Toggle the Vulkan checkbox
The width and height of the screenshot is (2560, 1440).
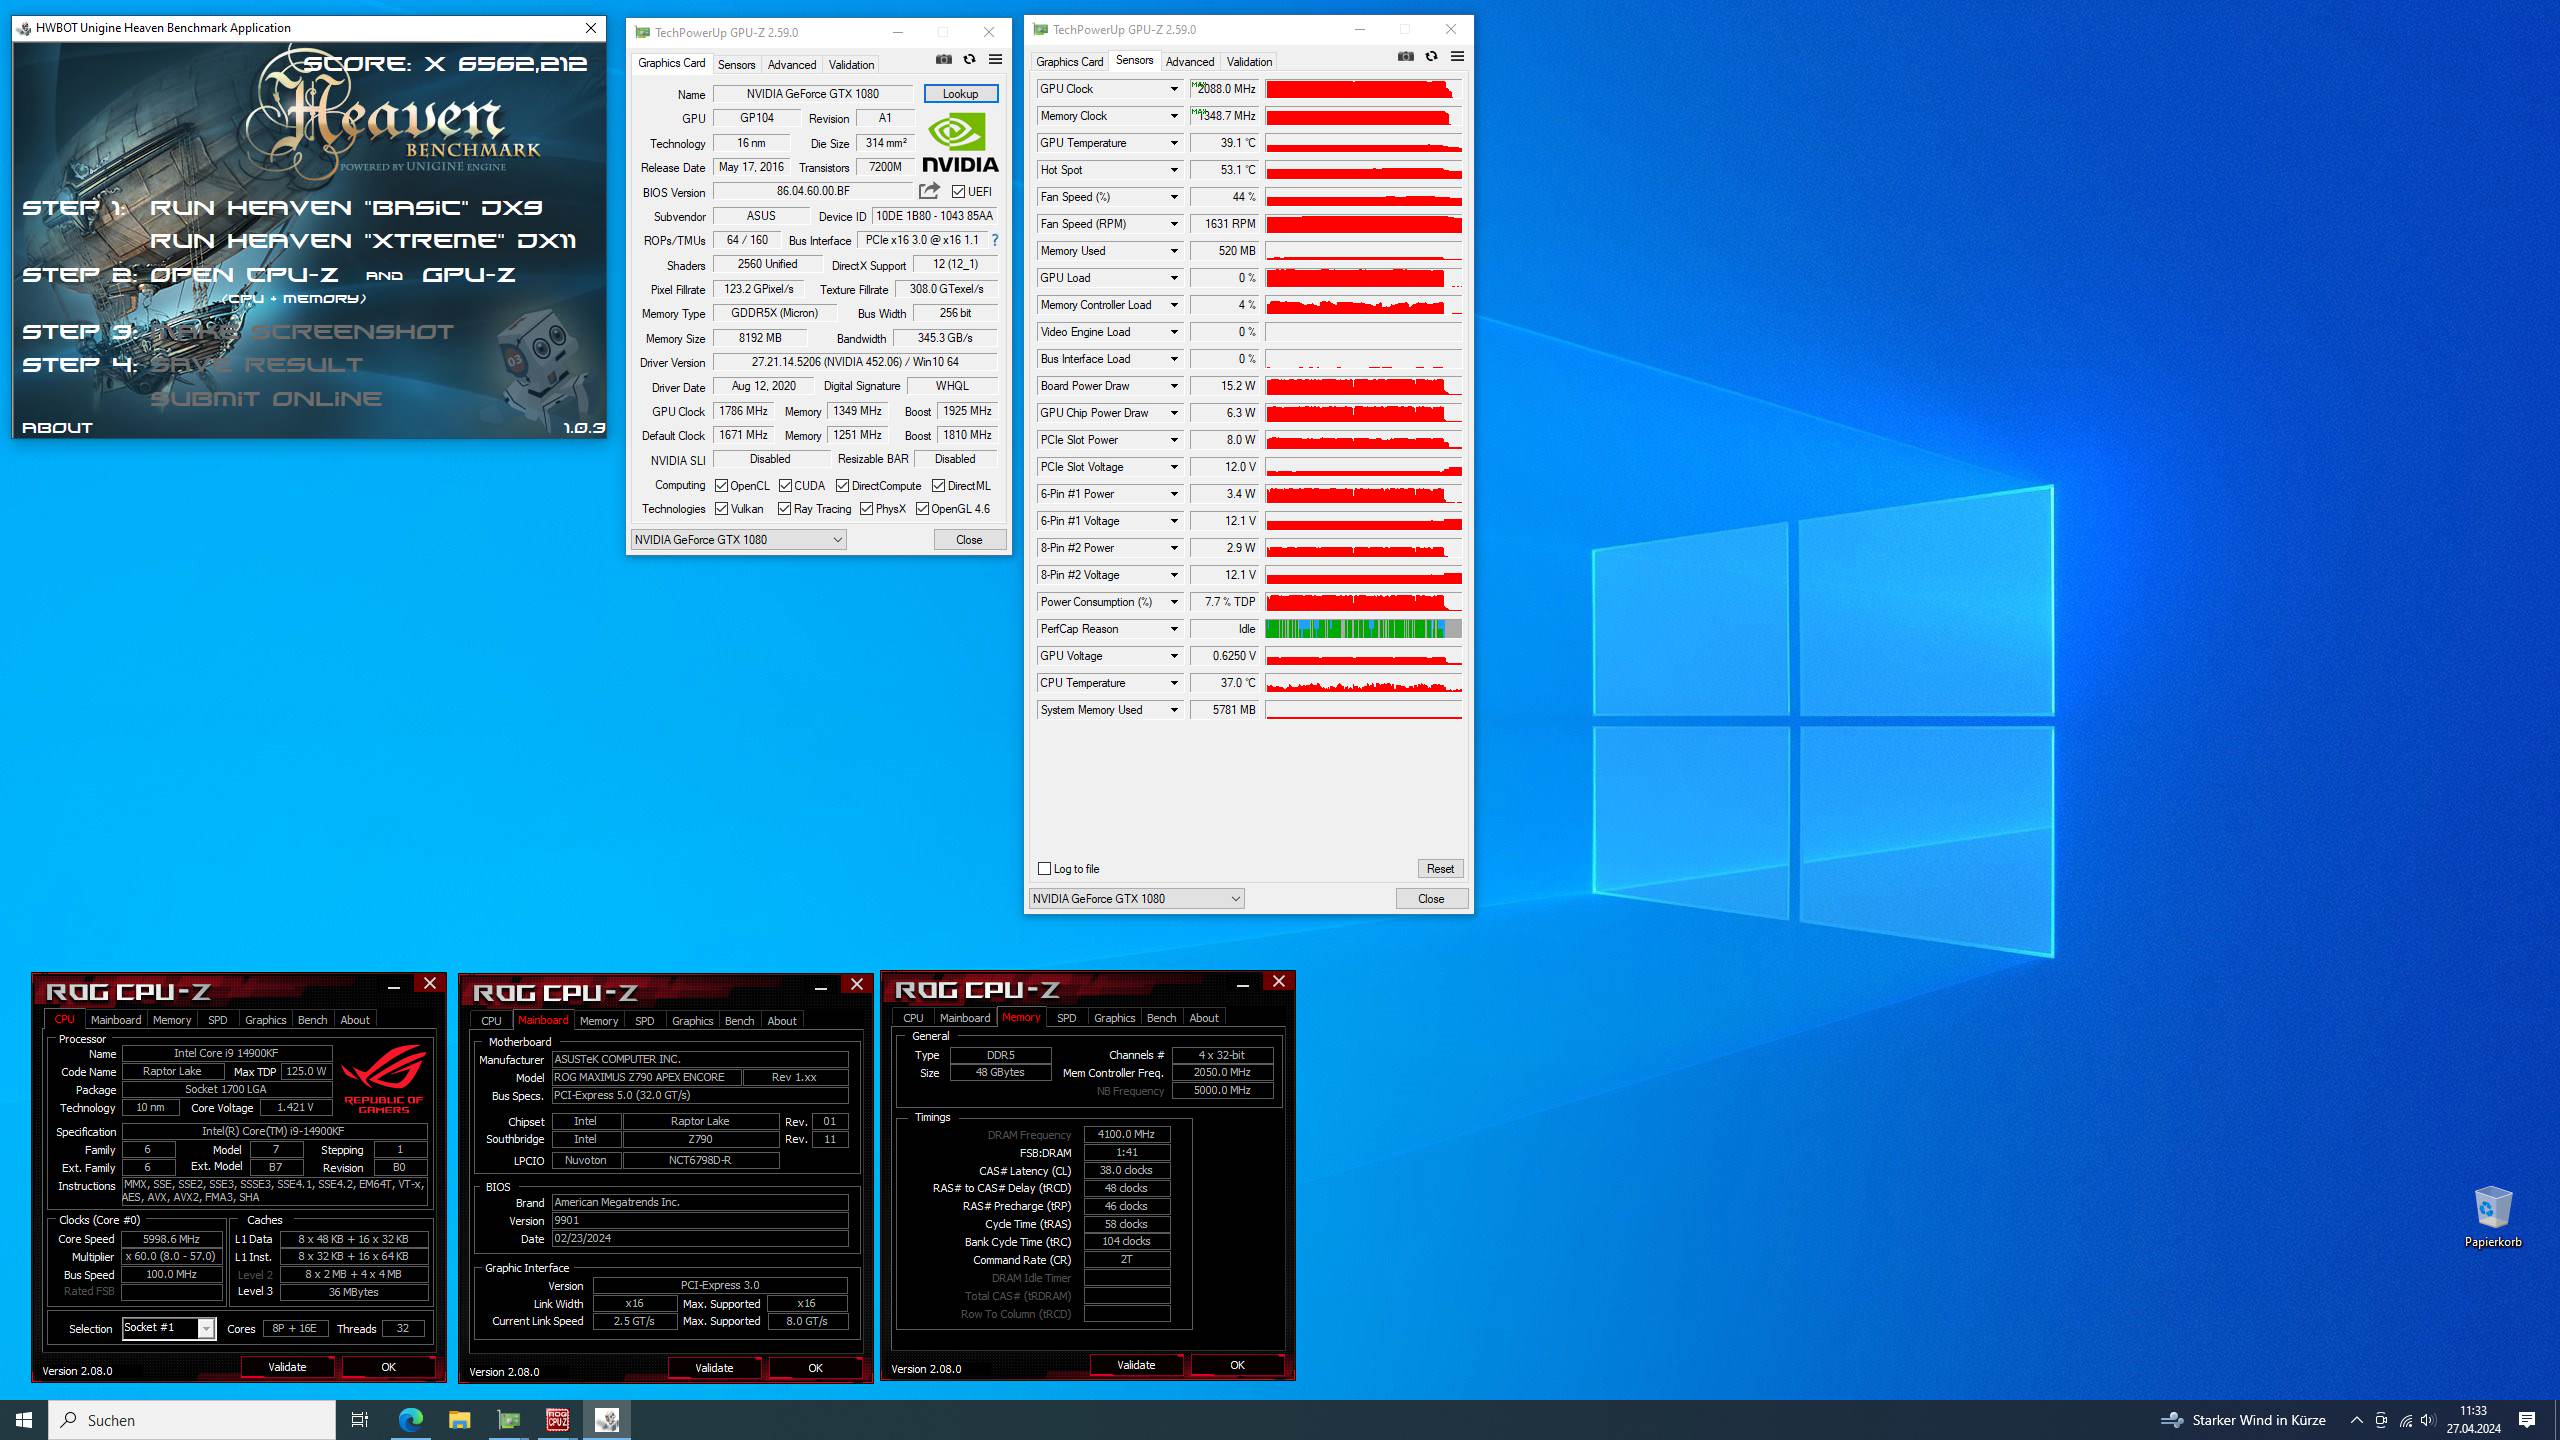(x=721, y=509)
